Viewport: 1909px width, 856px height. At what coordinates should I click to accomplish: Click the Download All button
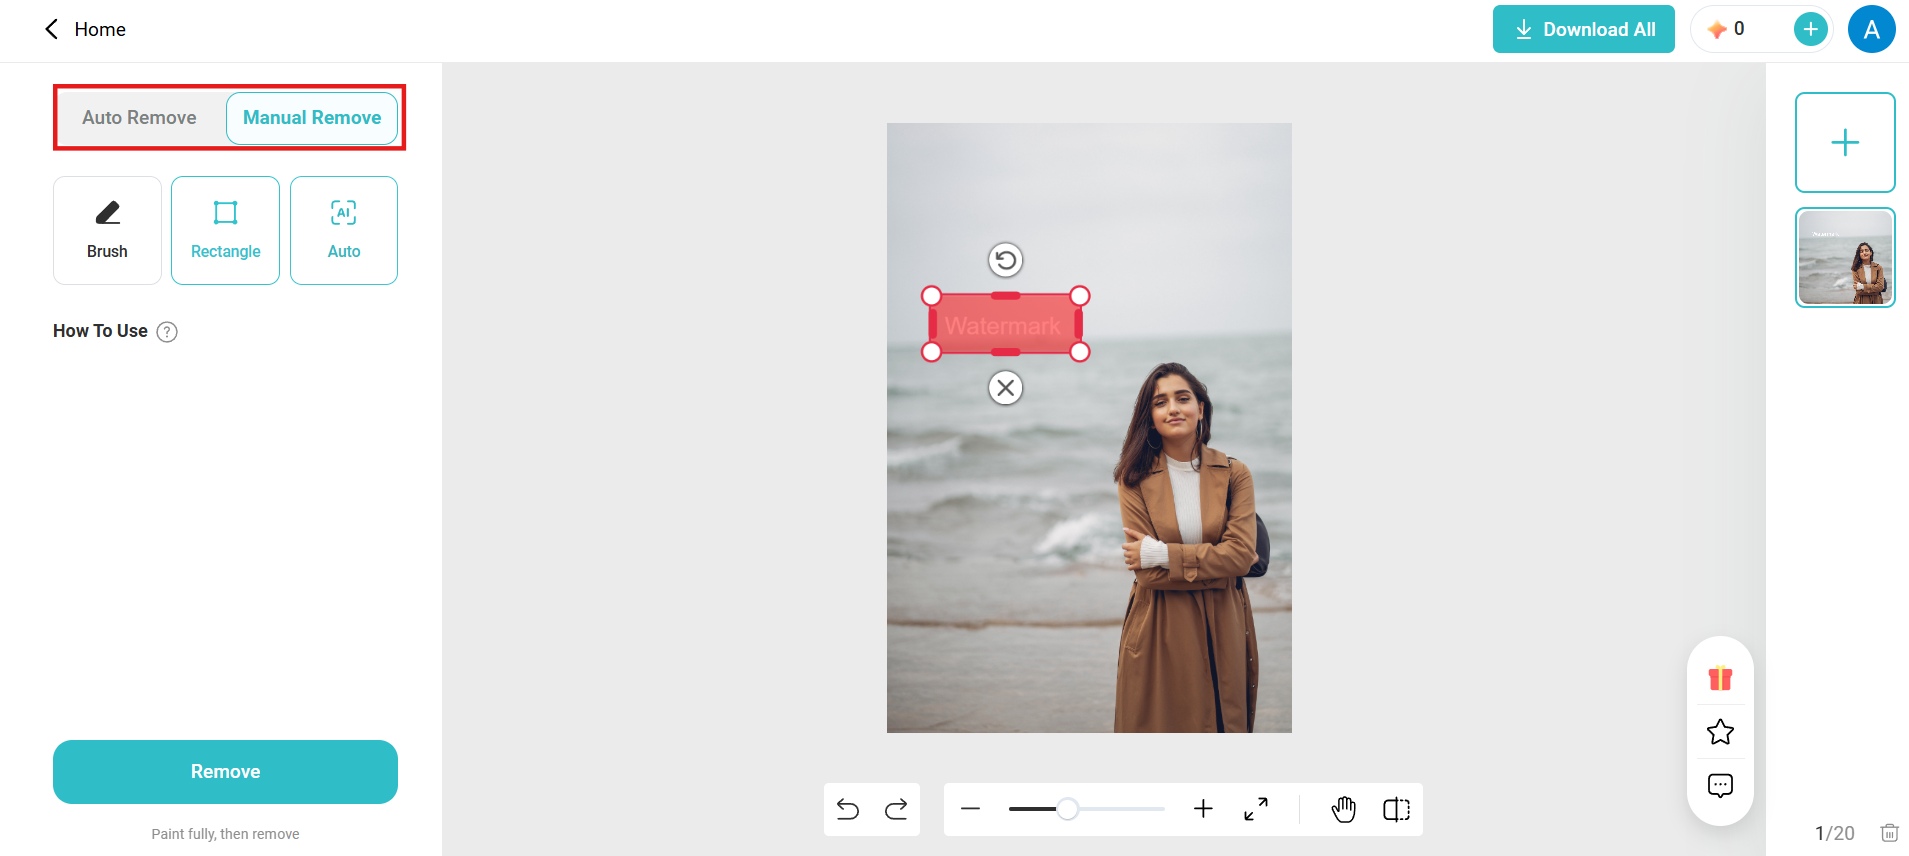tap(1583, 29)
